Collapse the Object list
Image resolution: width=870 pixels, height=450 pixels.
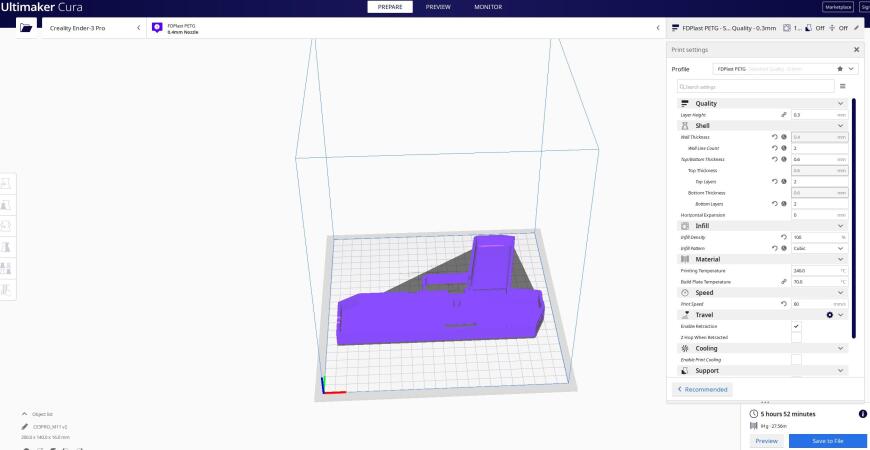pyautogui.click(x=24, y=414)
